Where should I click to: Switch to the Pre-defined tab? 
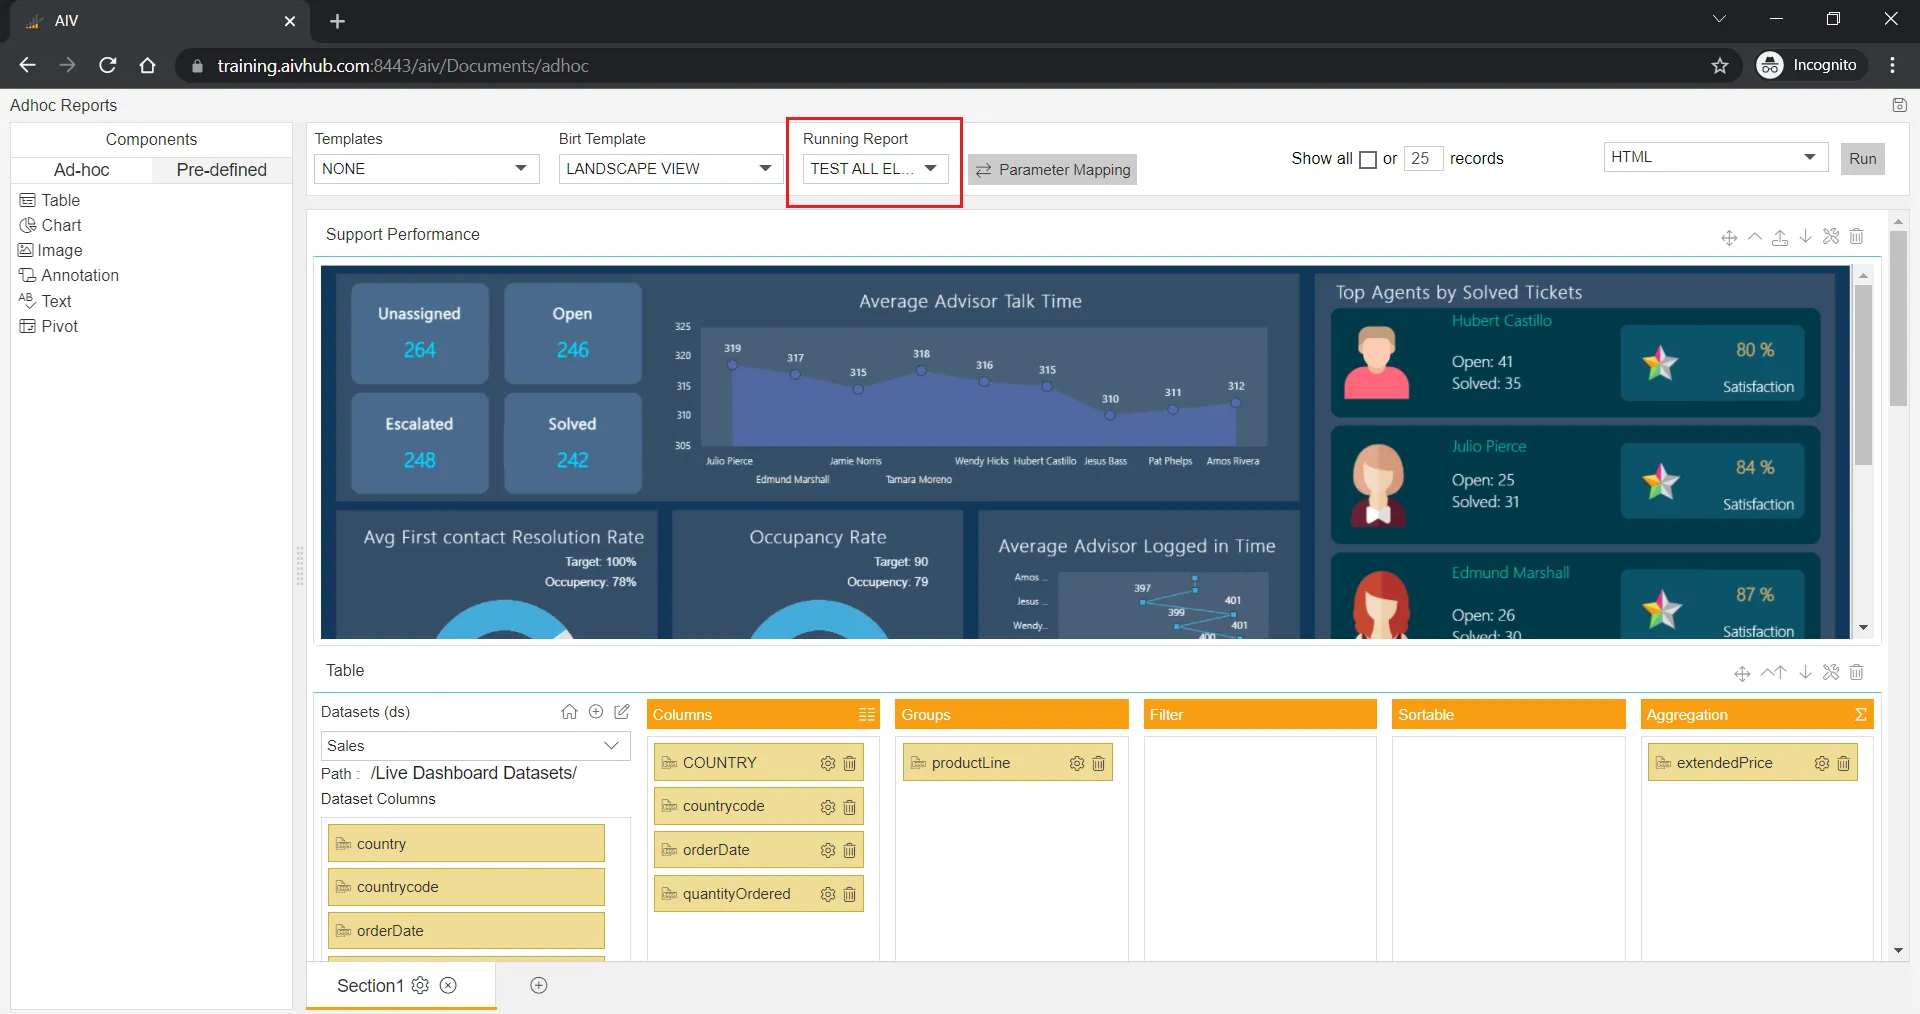click(222, 170)
